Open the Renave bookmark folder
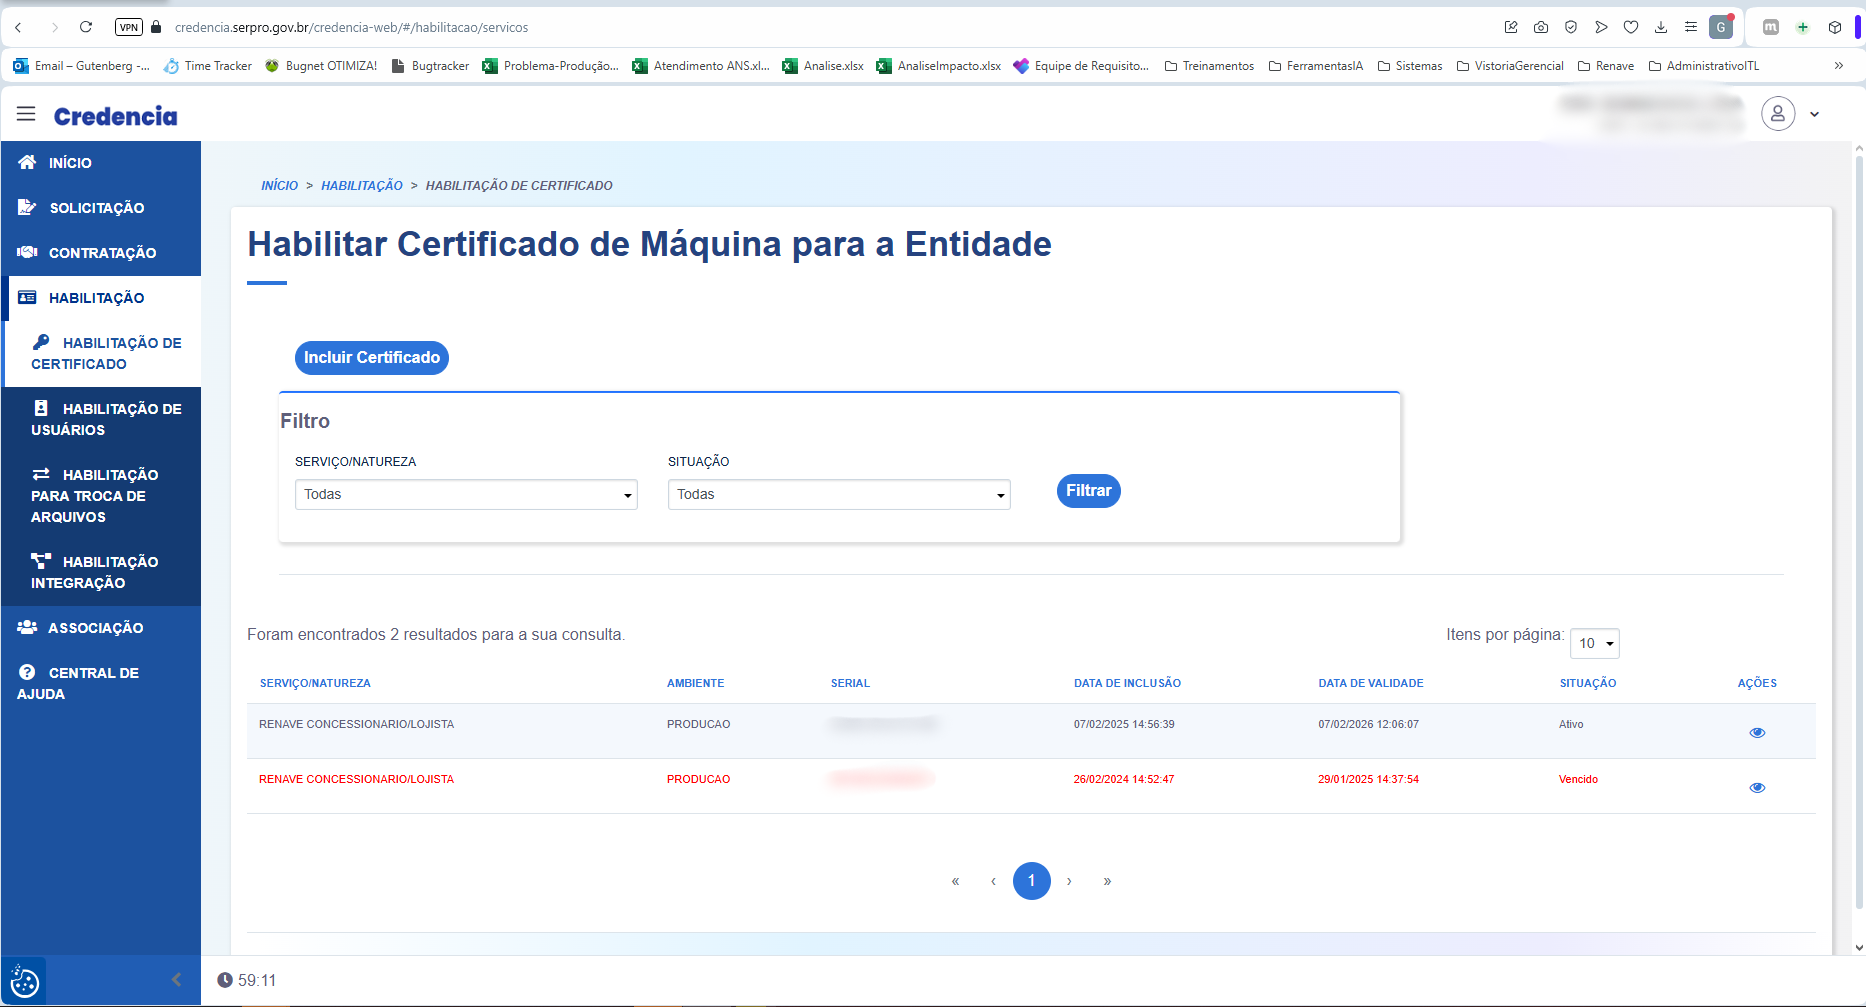The image size is (1866, 1007). [x=1606, y=66]
